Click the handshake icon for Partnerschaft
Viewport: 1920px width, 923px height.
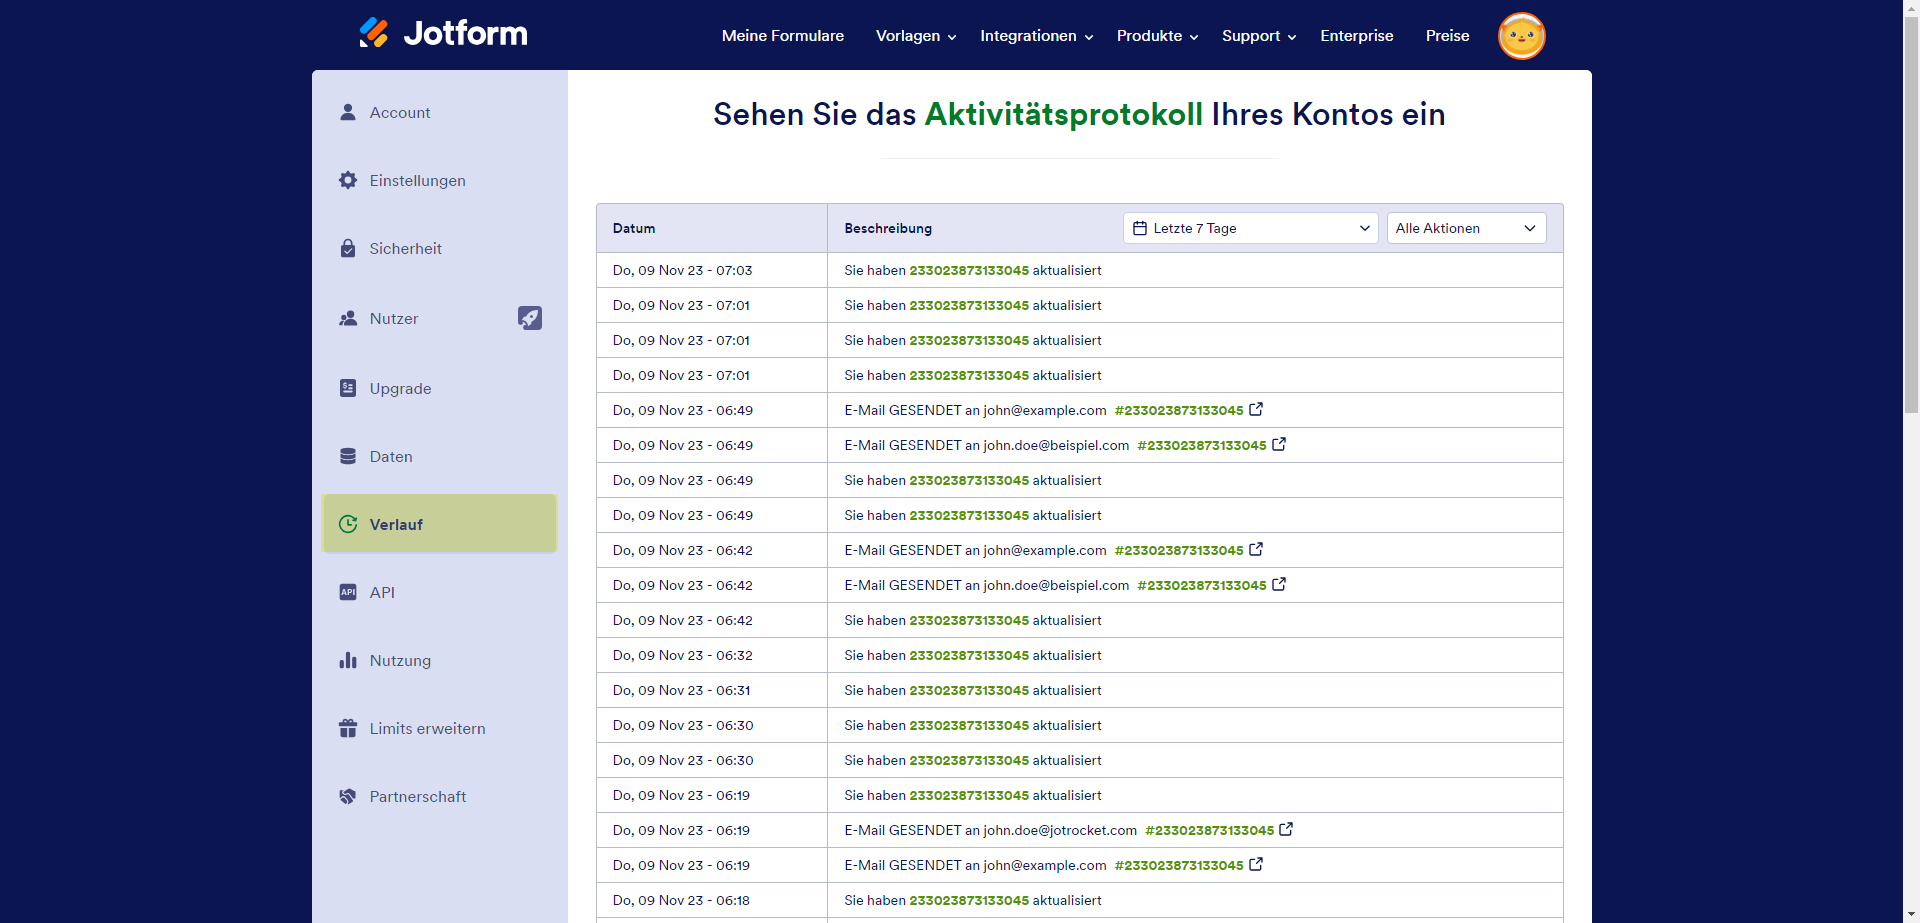pyautogui.click(x=348, y=796)
